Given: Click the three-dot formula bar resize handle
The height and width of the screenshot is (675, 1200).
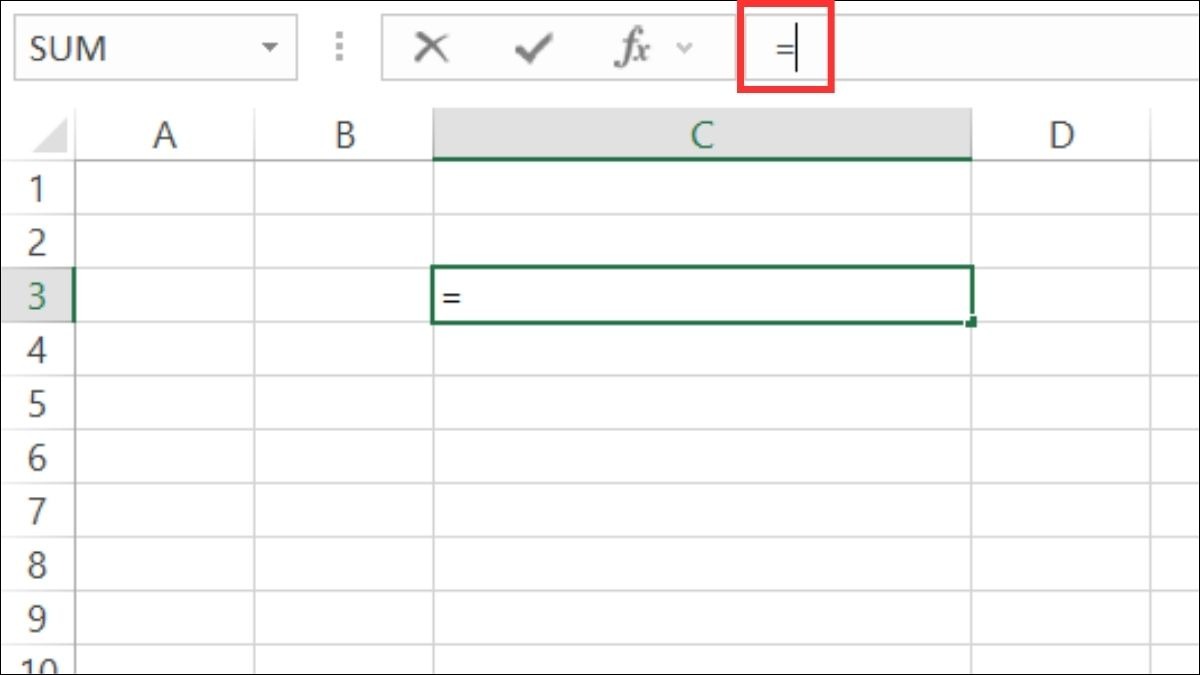Looking at the screenshot, I should click(340, 47).
